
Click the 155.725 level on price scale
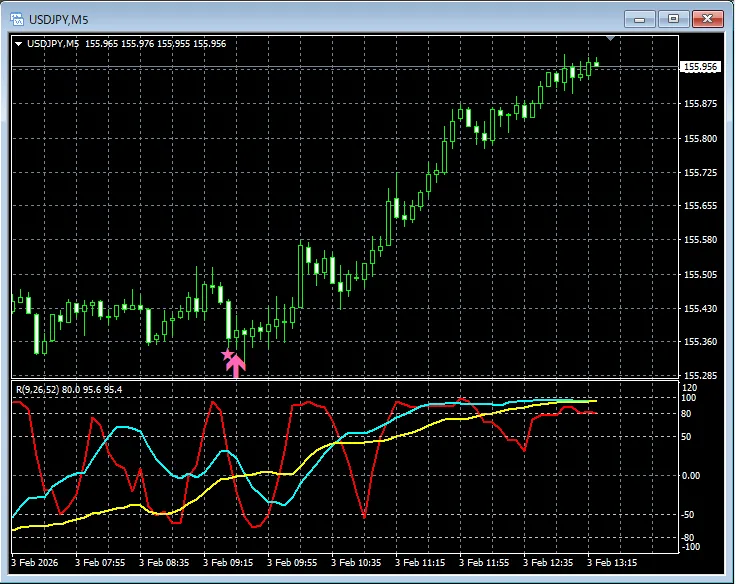[700, 173]
